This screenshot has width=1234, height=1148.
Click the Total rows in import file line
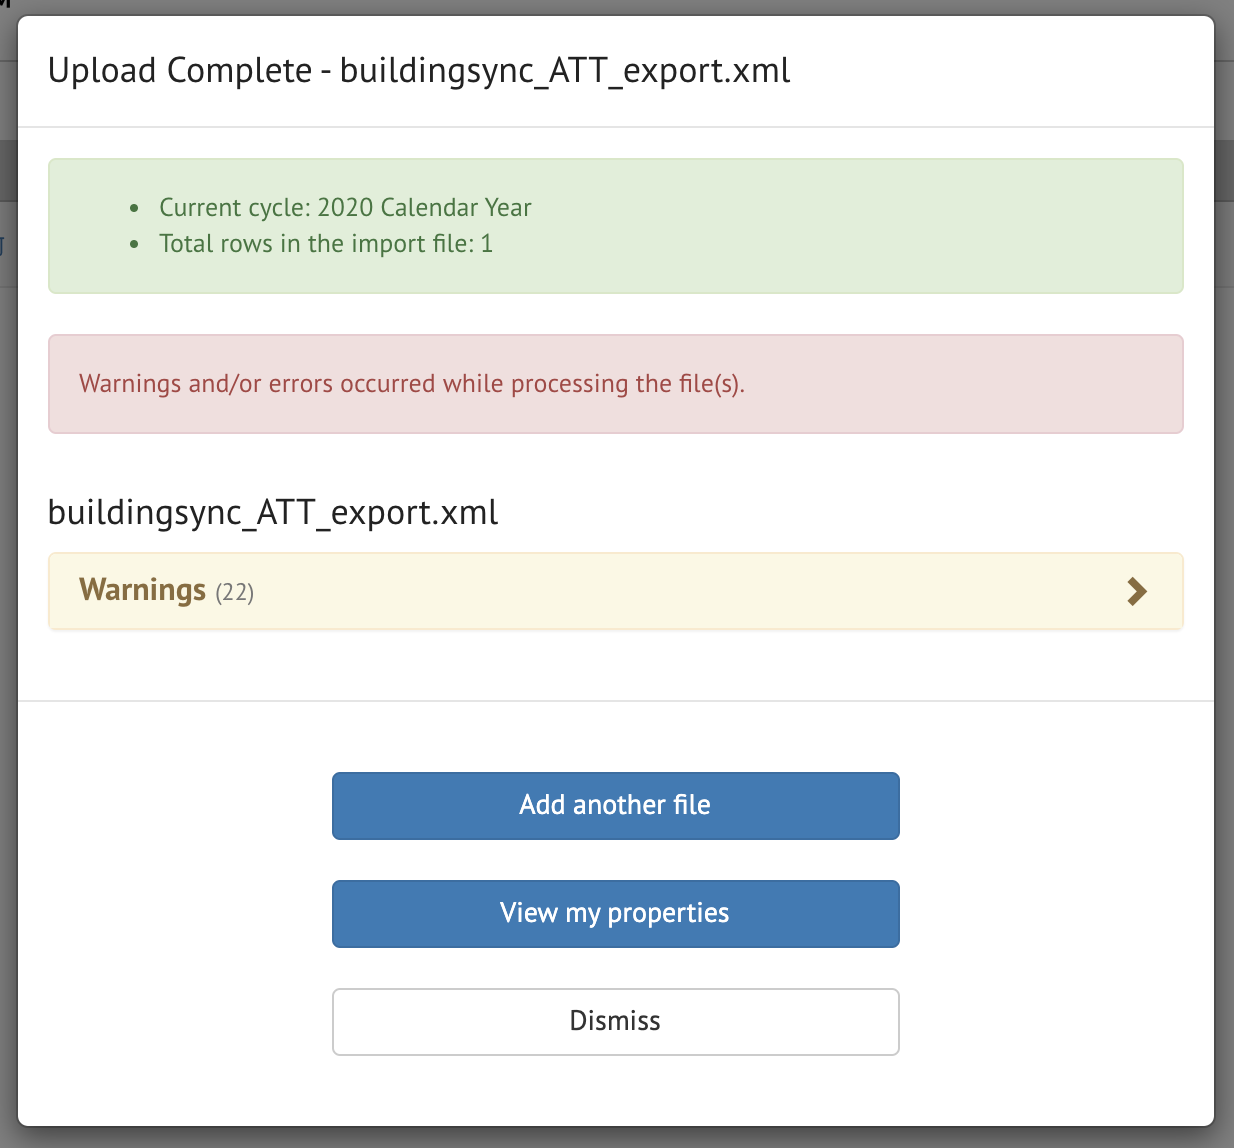(326, 243)
